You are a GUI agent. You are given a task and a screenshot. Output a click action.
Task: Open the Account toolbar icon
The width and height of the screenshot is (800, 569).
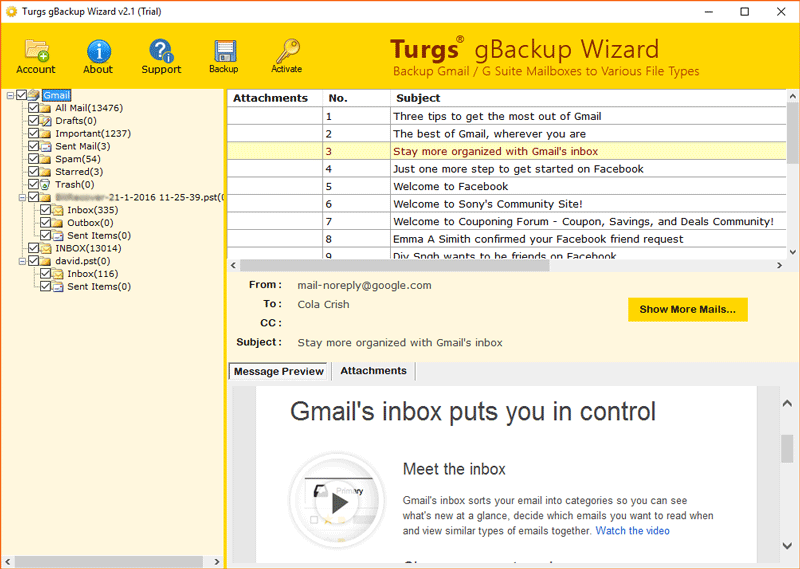coord(36,51)
